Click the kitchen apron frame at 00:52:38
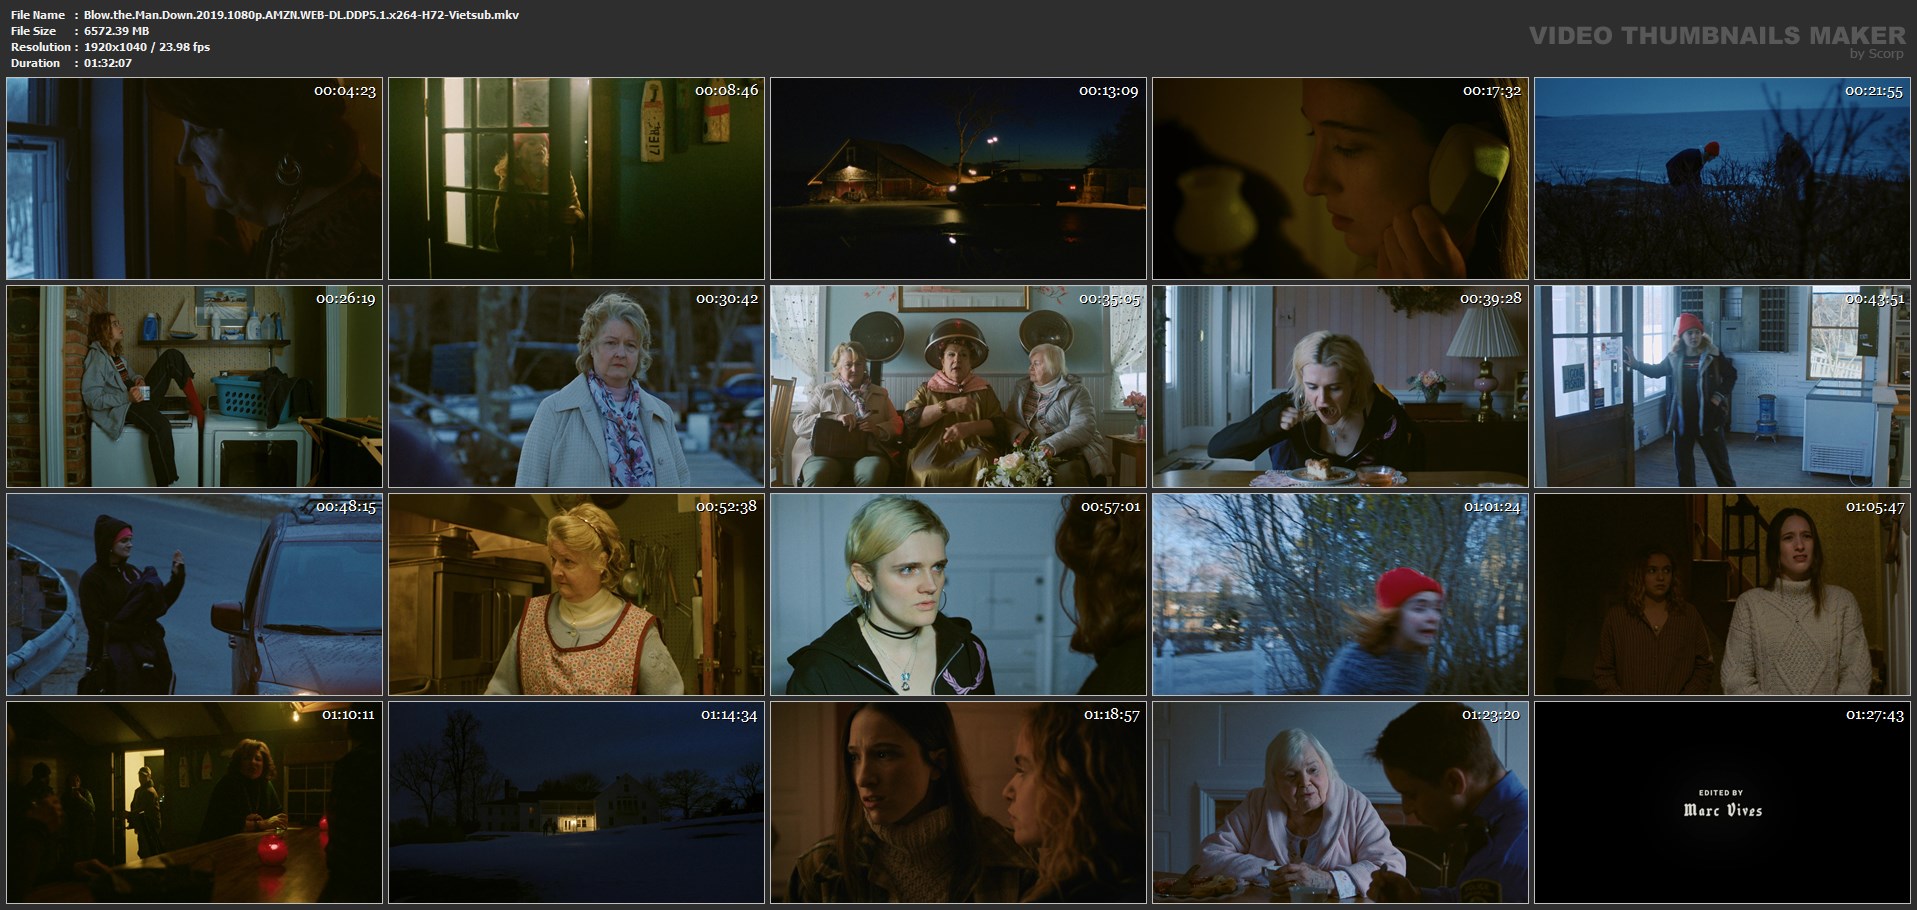 click(x=576, y=595)
